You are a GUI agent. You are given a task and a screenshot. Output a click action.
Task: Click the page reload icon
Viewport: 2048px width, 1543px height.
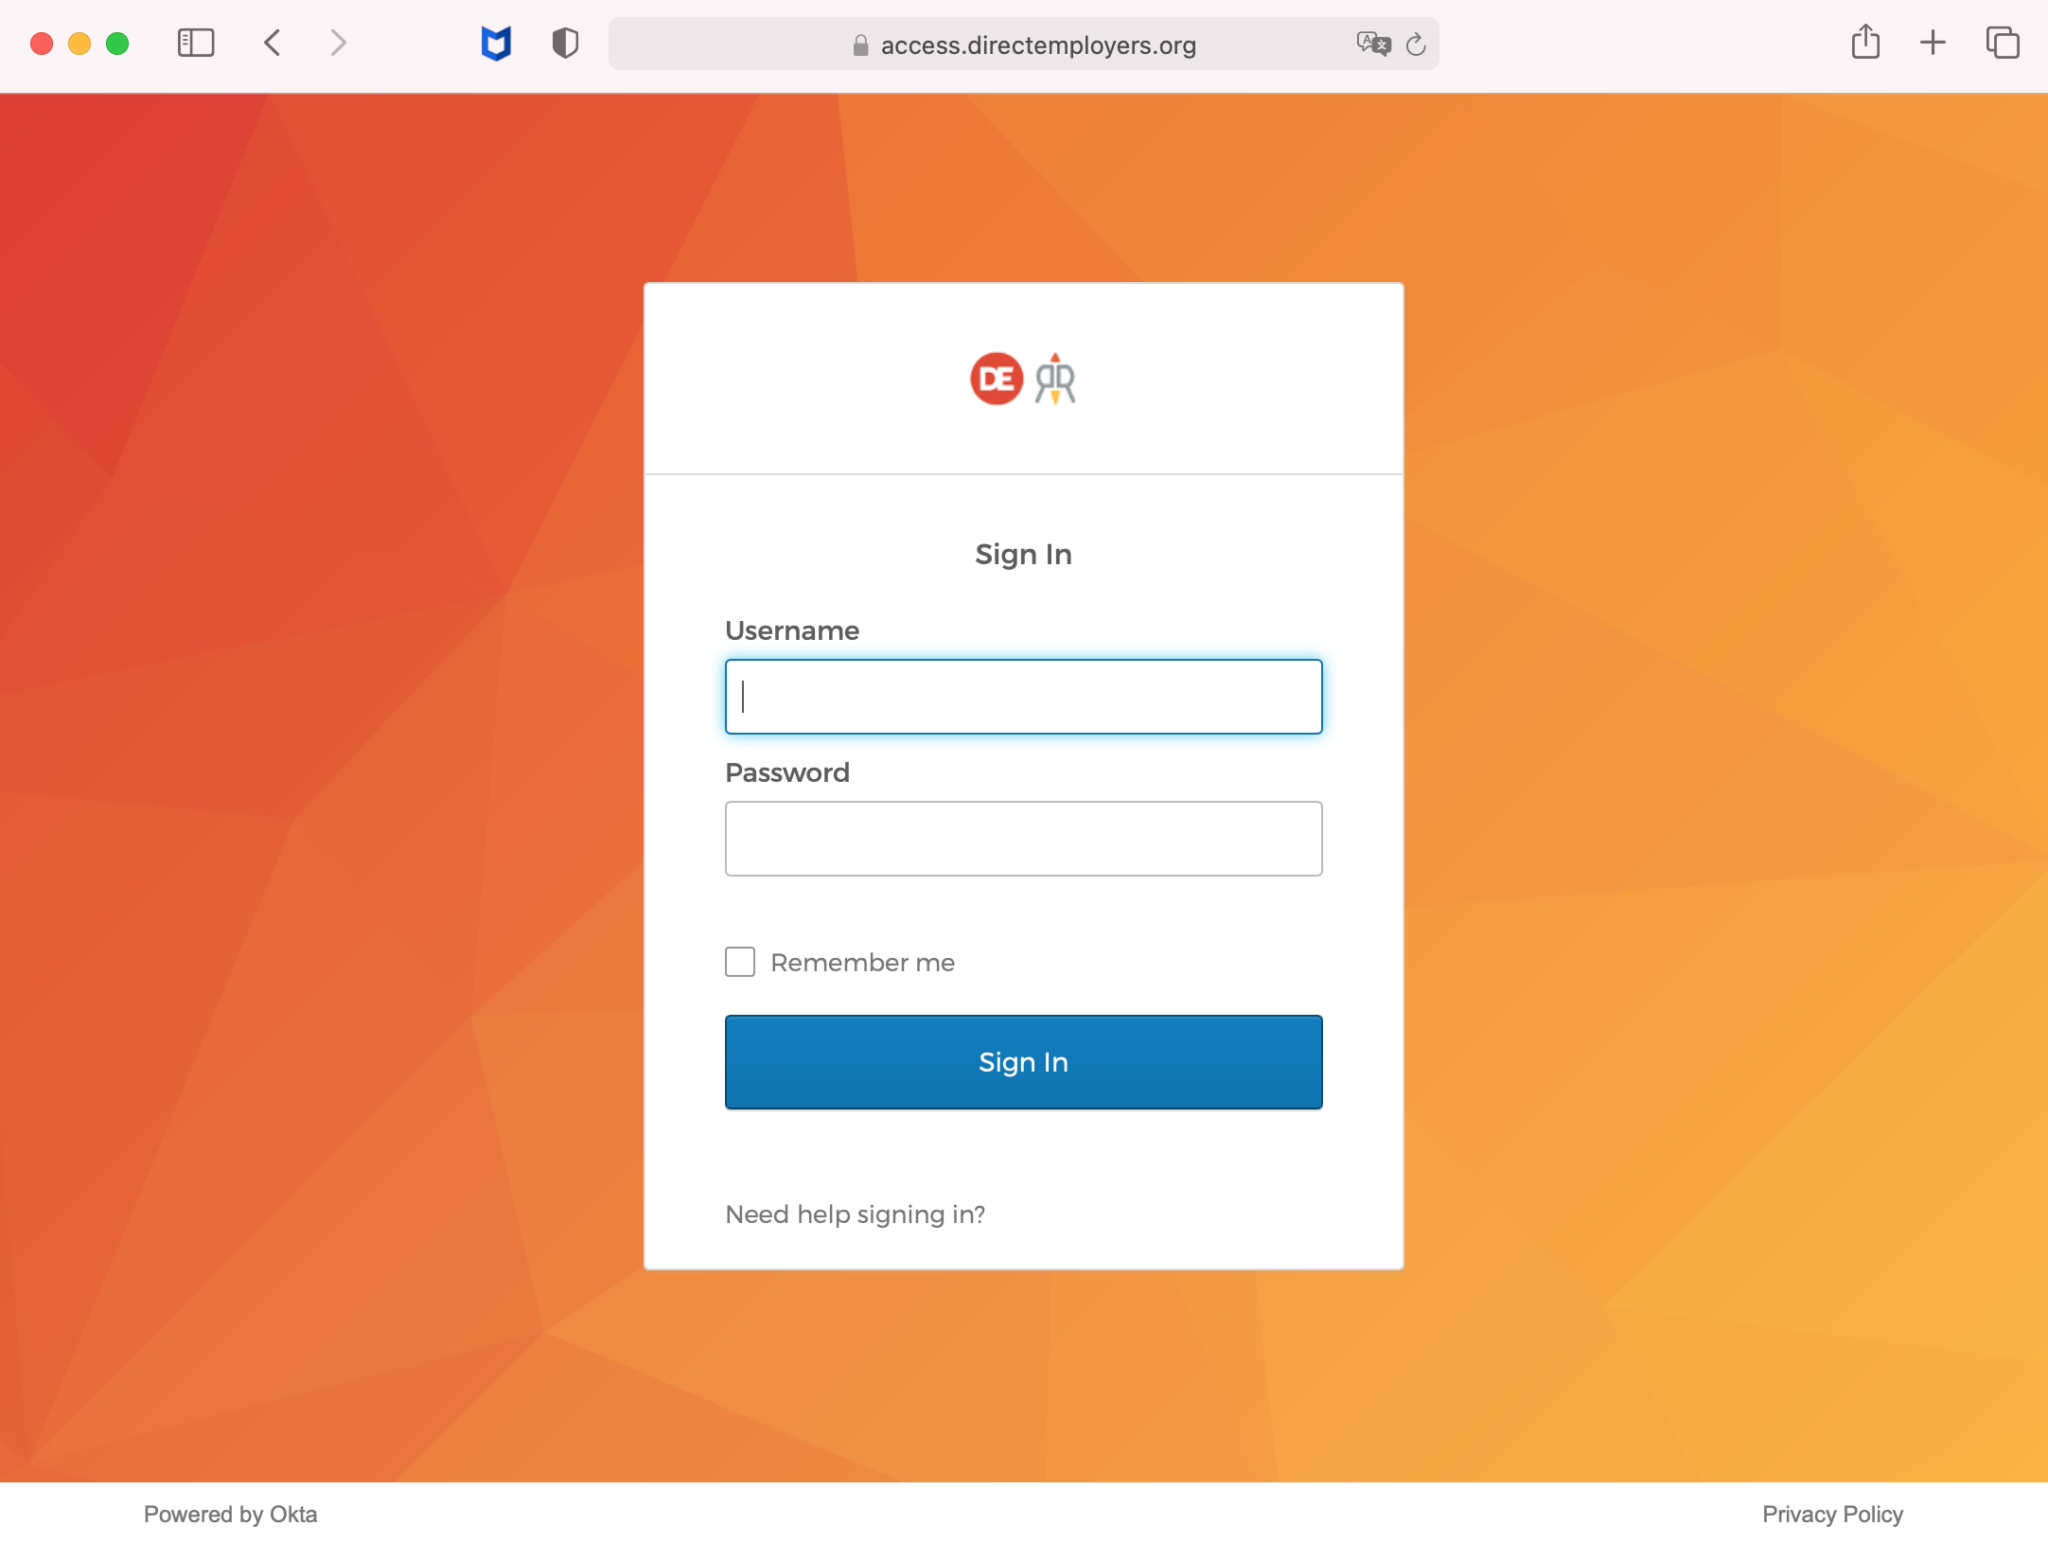click(x=1413, y=44)
